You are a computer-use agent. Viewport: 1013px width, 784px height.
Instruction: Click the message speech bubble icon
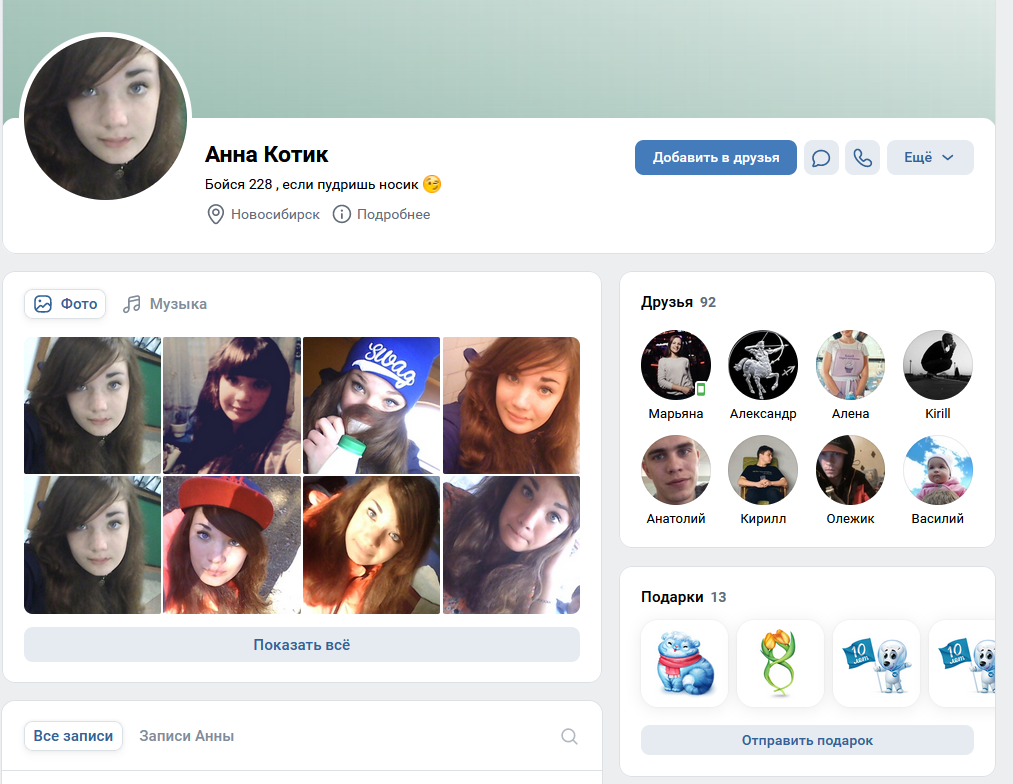[821, 158]
